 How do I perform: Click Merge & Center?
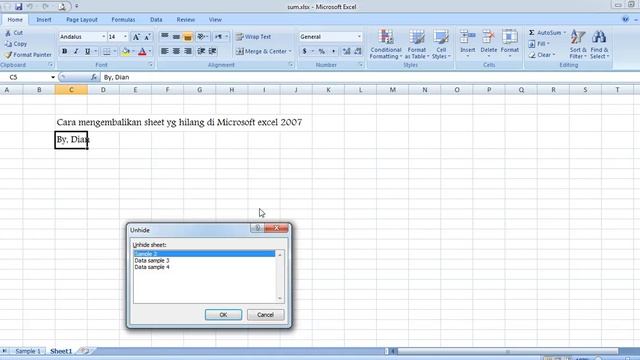click(261, 51)
